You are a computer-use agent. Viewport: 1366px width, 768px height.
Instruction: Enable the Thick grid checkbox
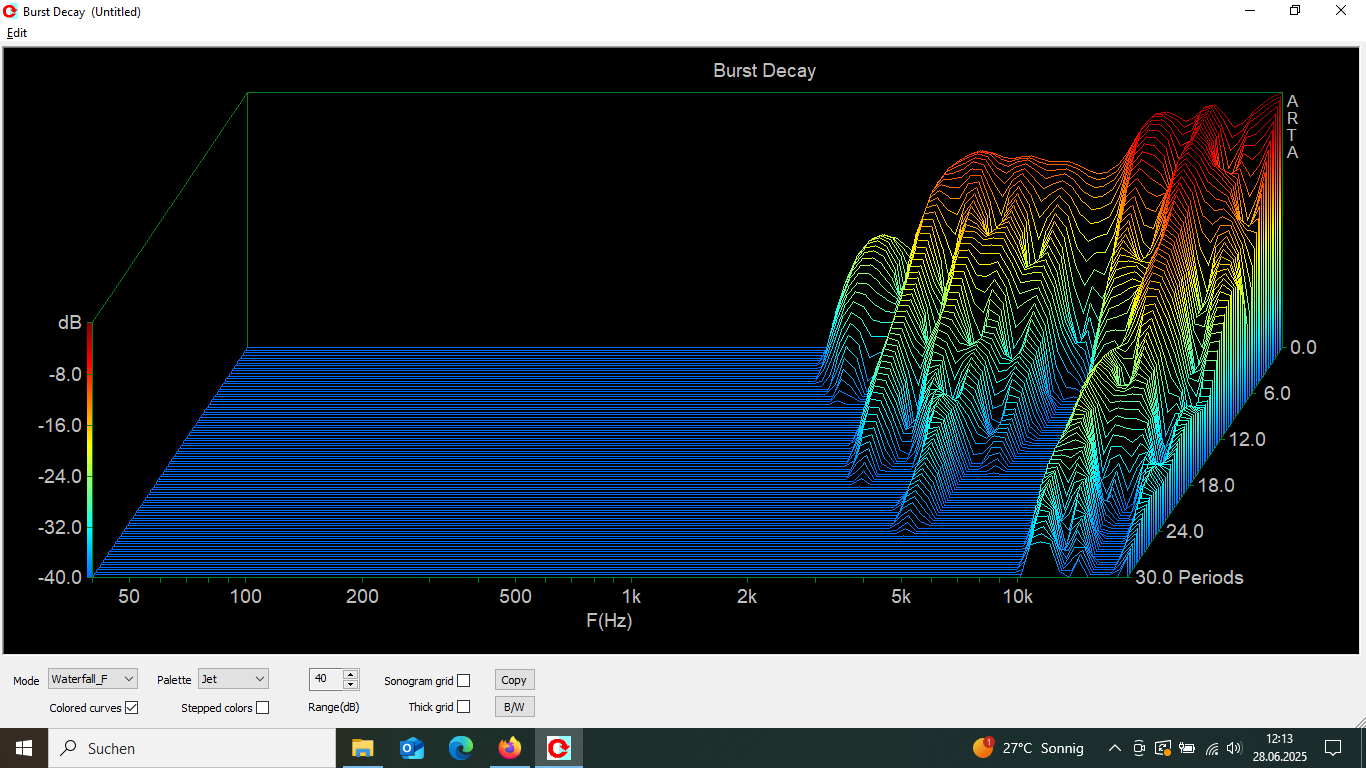click(x=463, y=707)
